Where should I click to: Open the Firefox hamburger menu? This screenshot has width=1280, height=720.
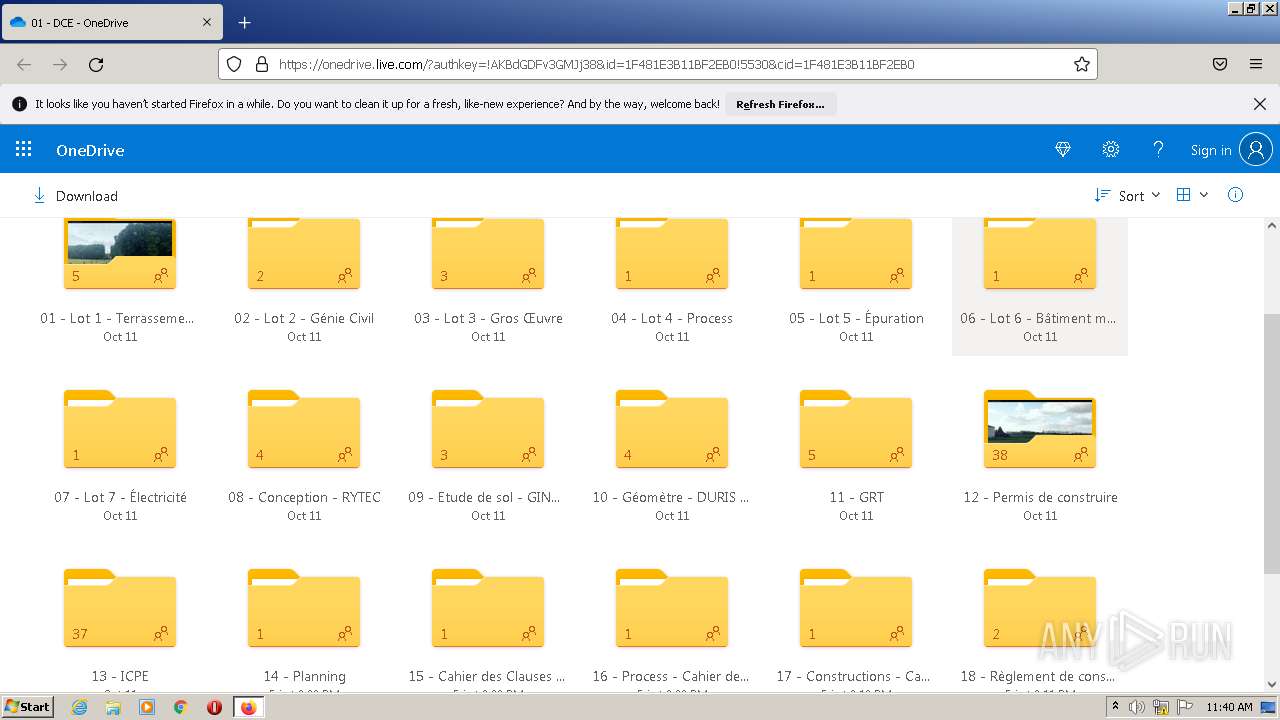[1256, 64]
